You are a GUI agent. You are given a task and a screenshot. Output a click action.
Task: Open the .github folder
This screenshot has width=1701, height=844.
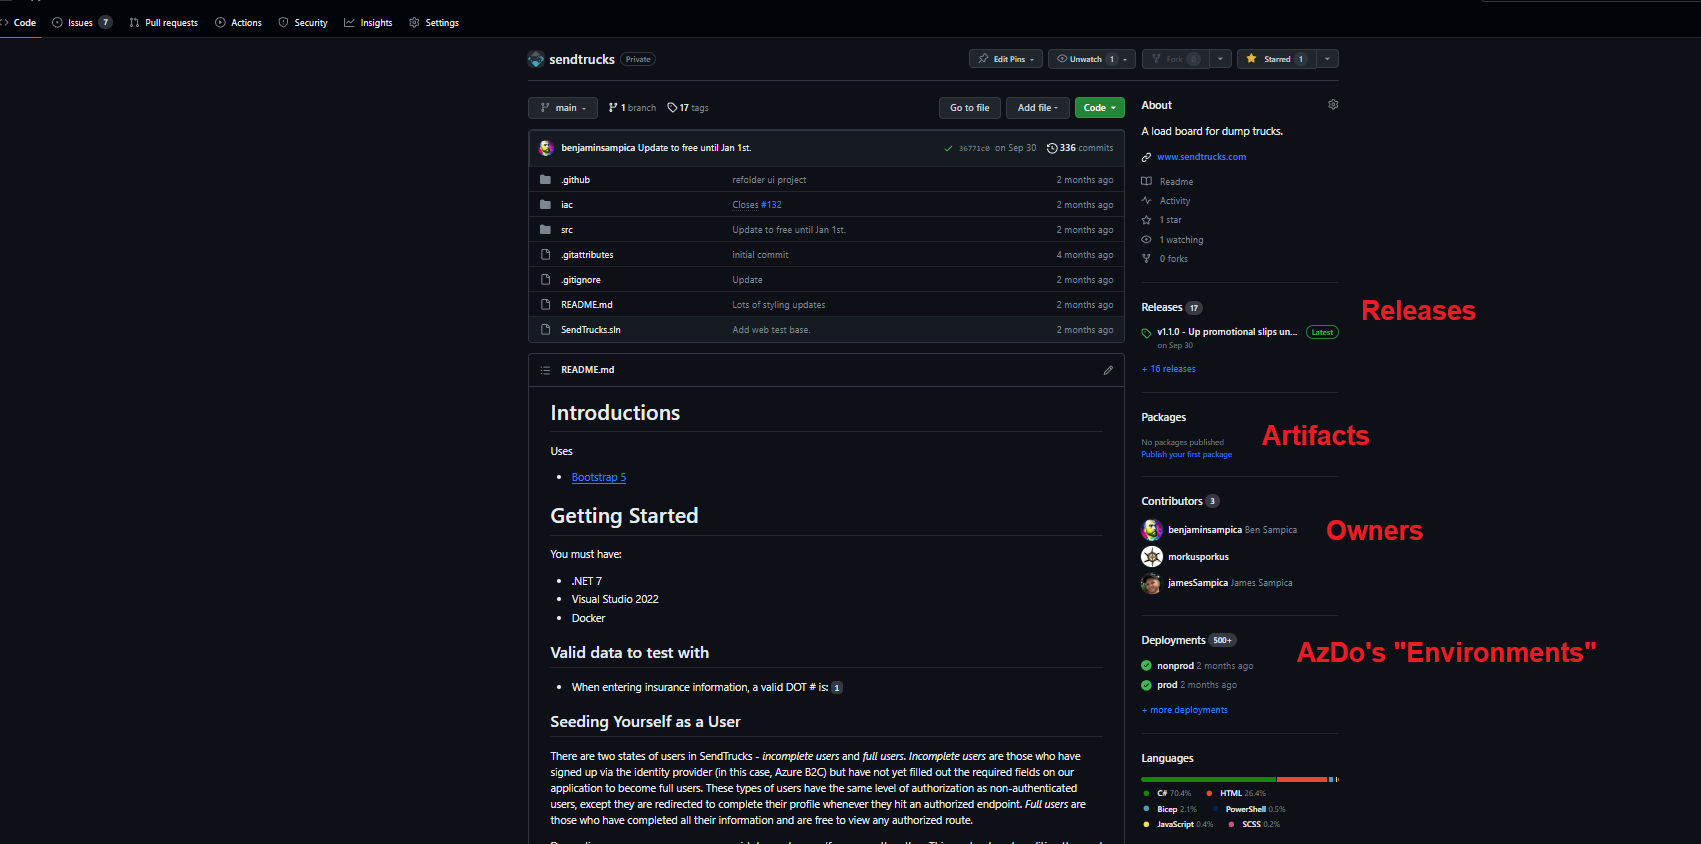coord(575,180)
